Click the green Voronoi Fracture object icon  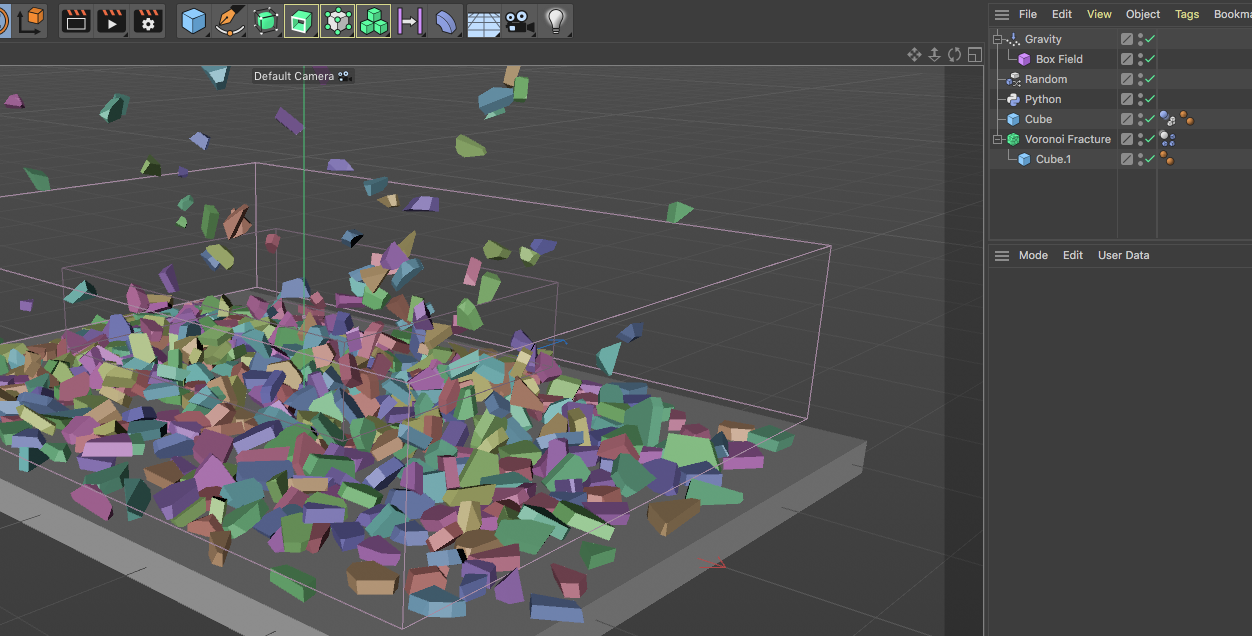pyautogui.click(x=1013, y=139)
